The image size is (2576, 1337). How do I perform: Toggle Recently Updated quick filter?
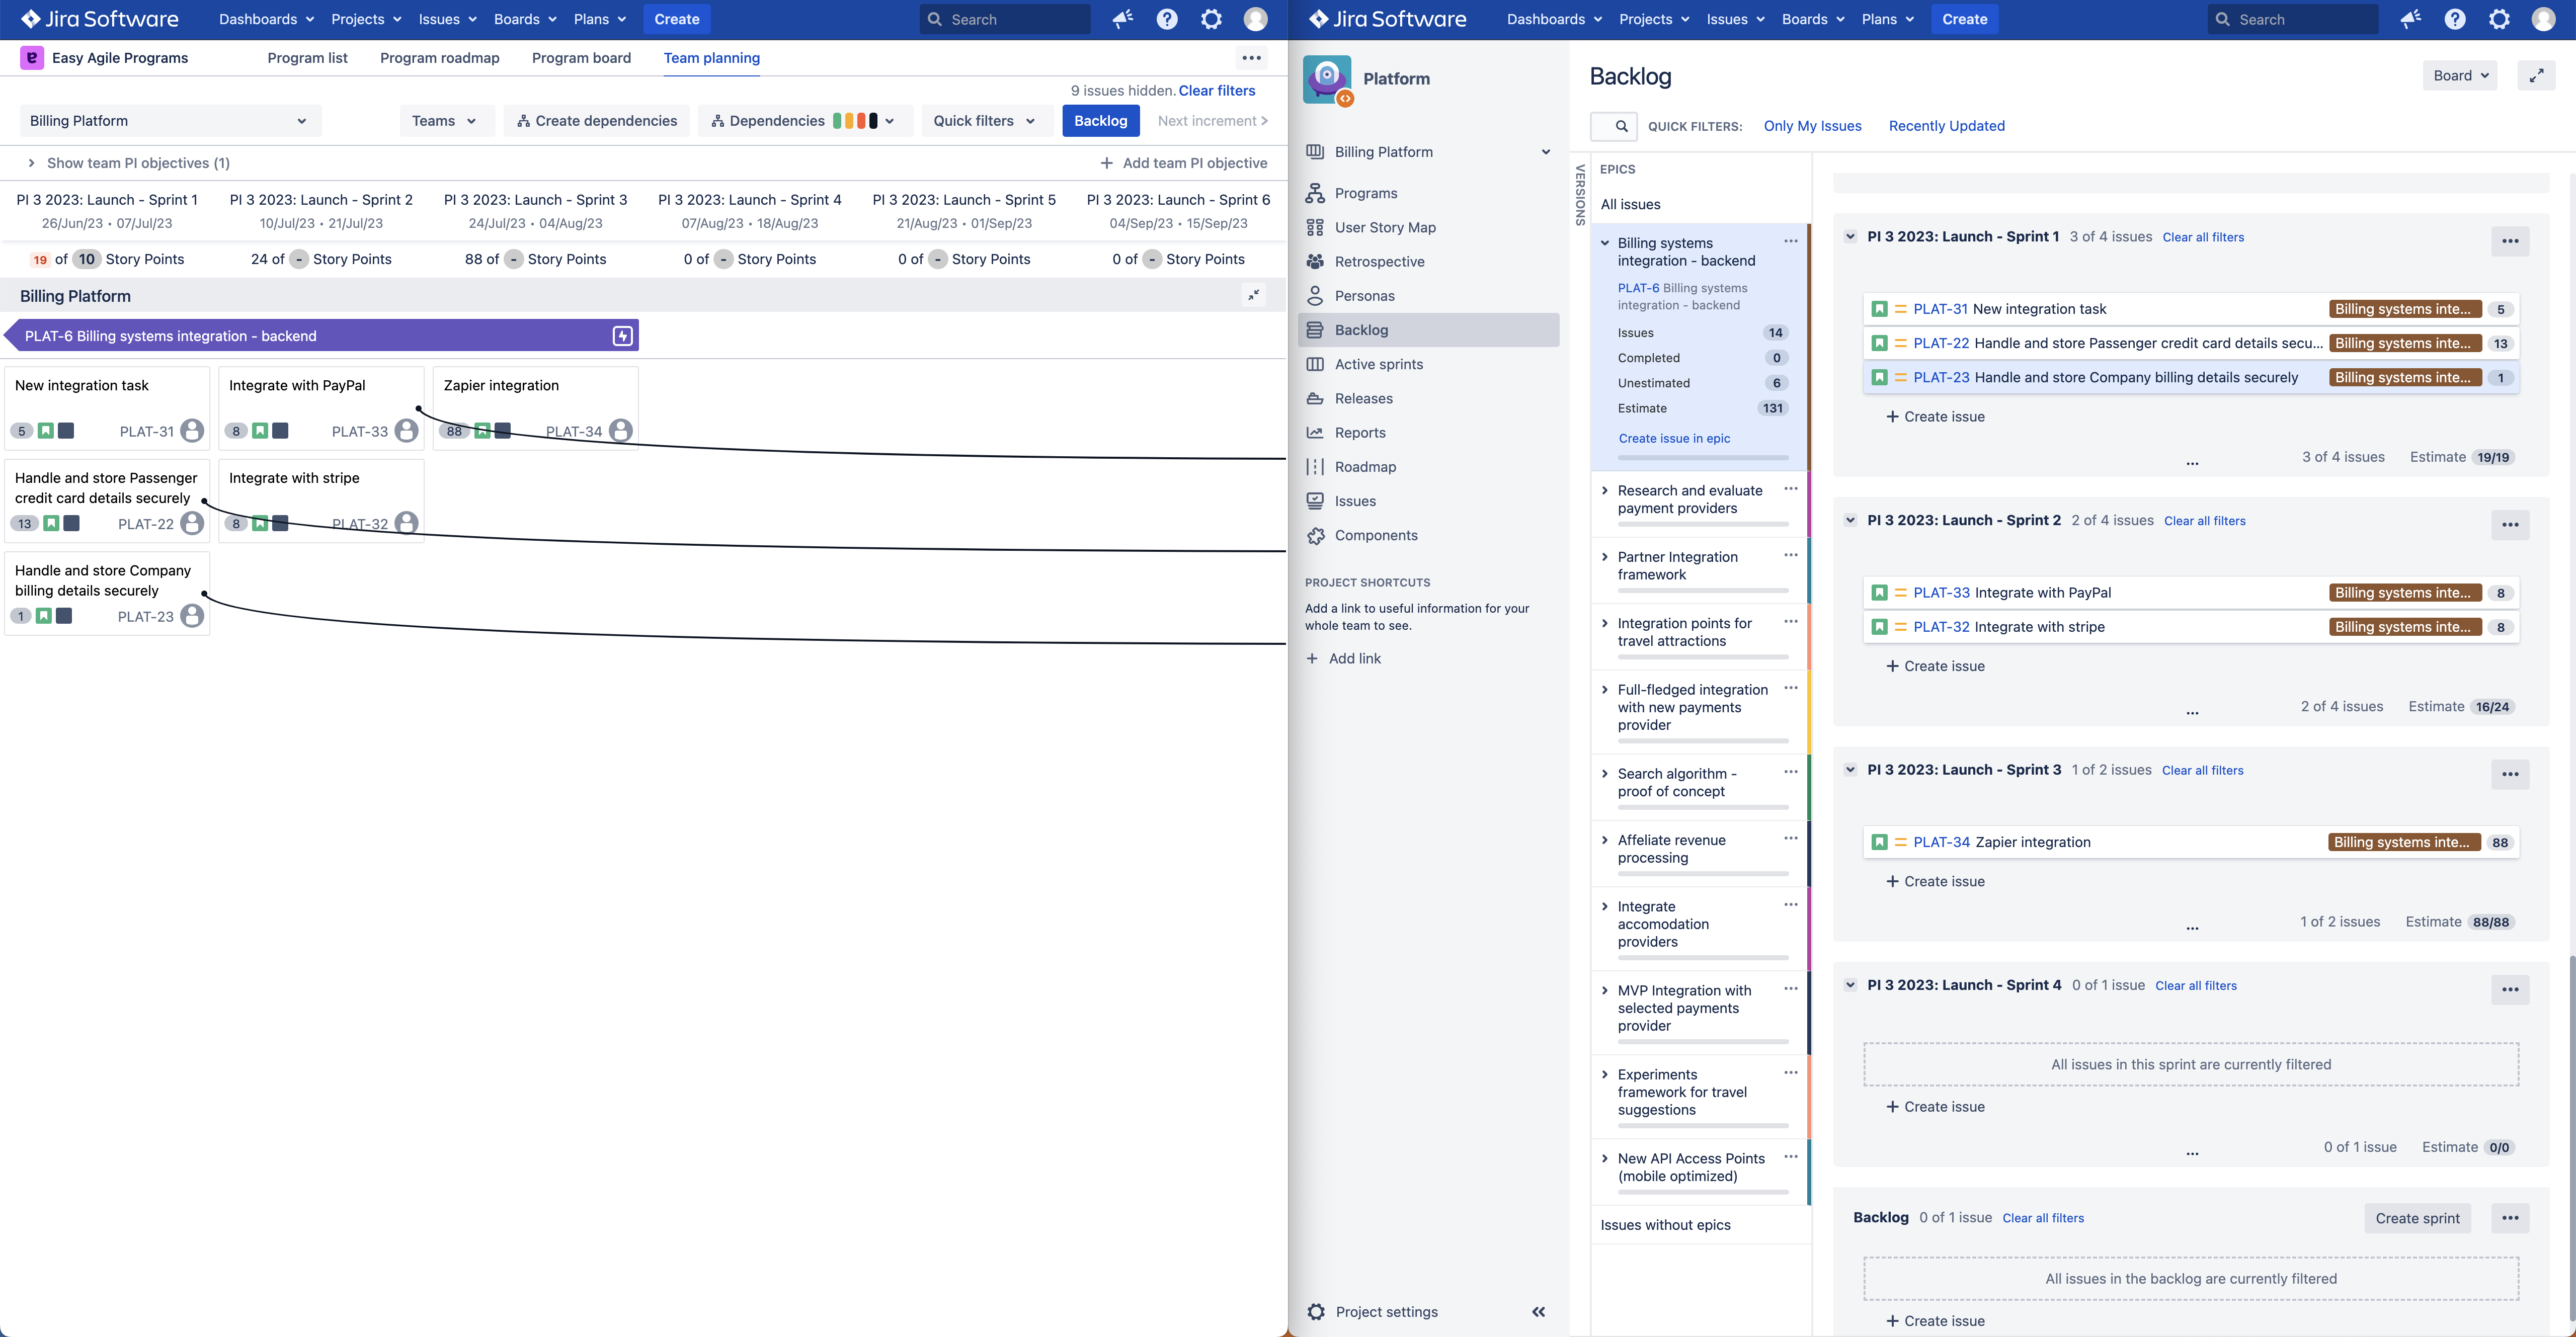[x=1946, y=126]
